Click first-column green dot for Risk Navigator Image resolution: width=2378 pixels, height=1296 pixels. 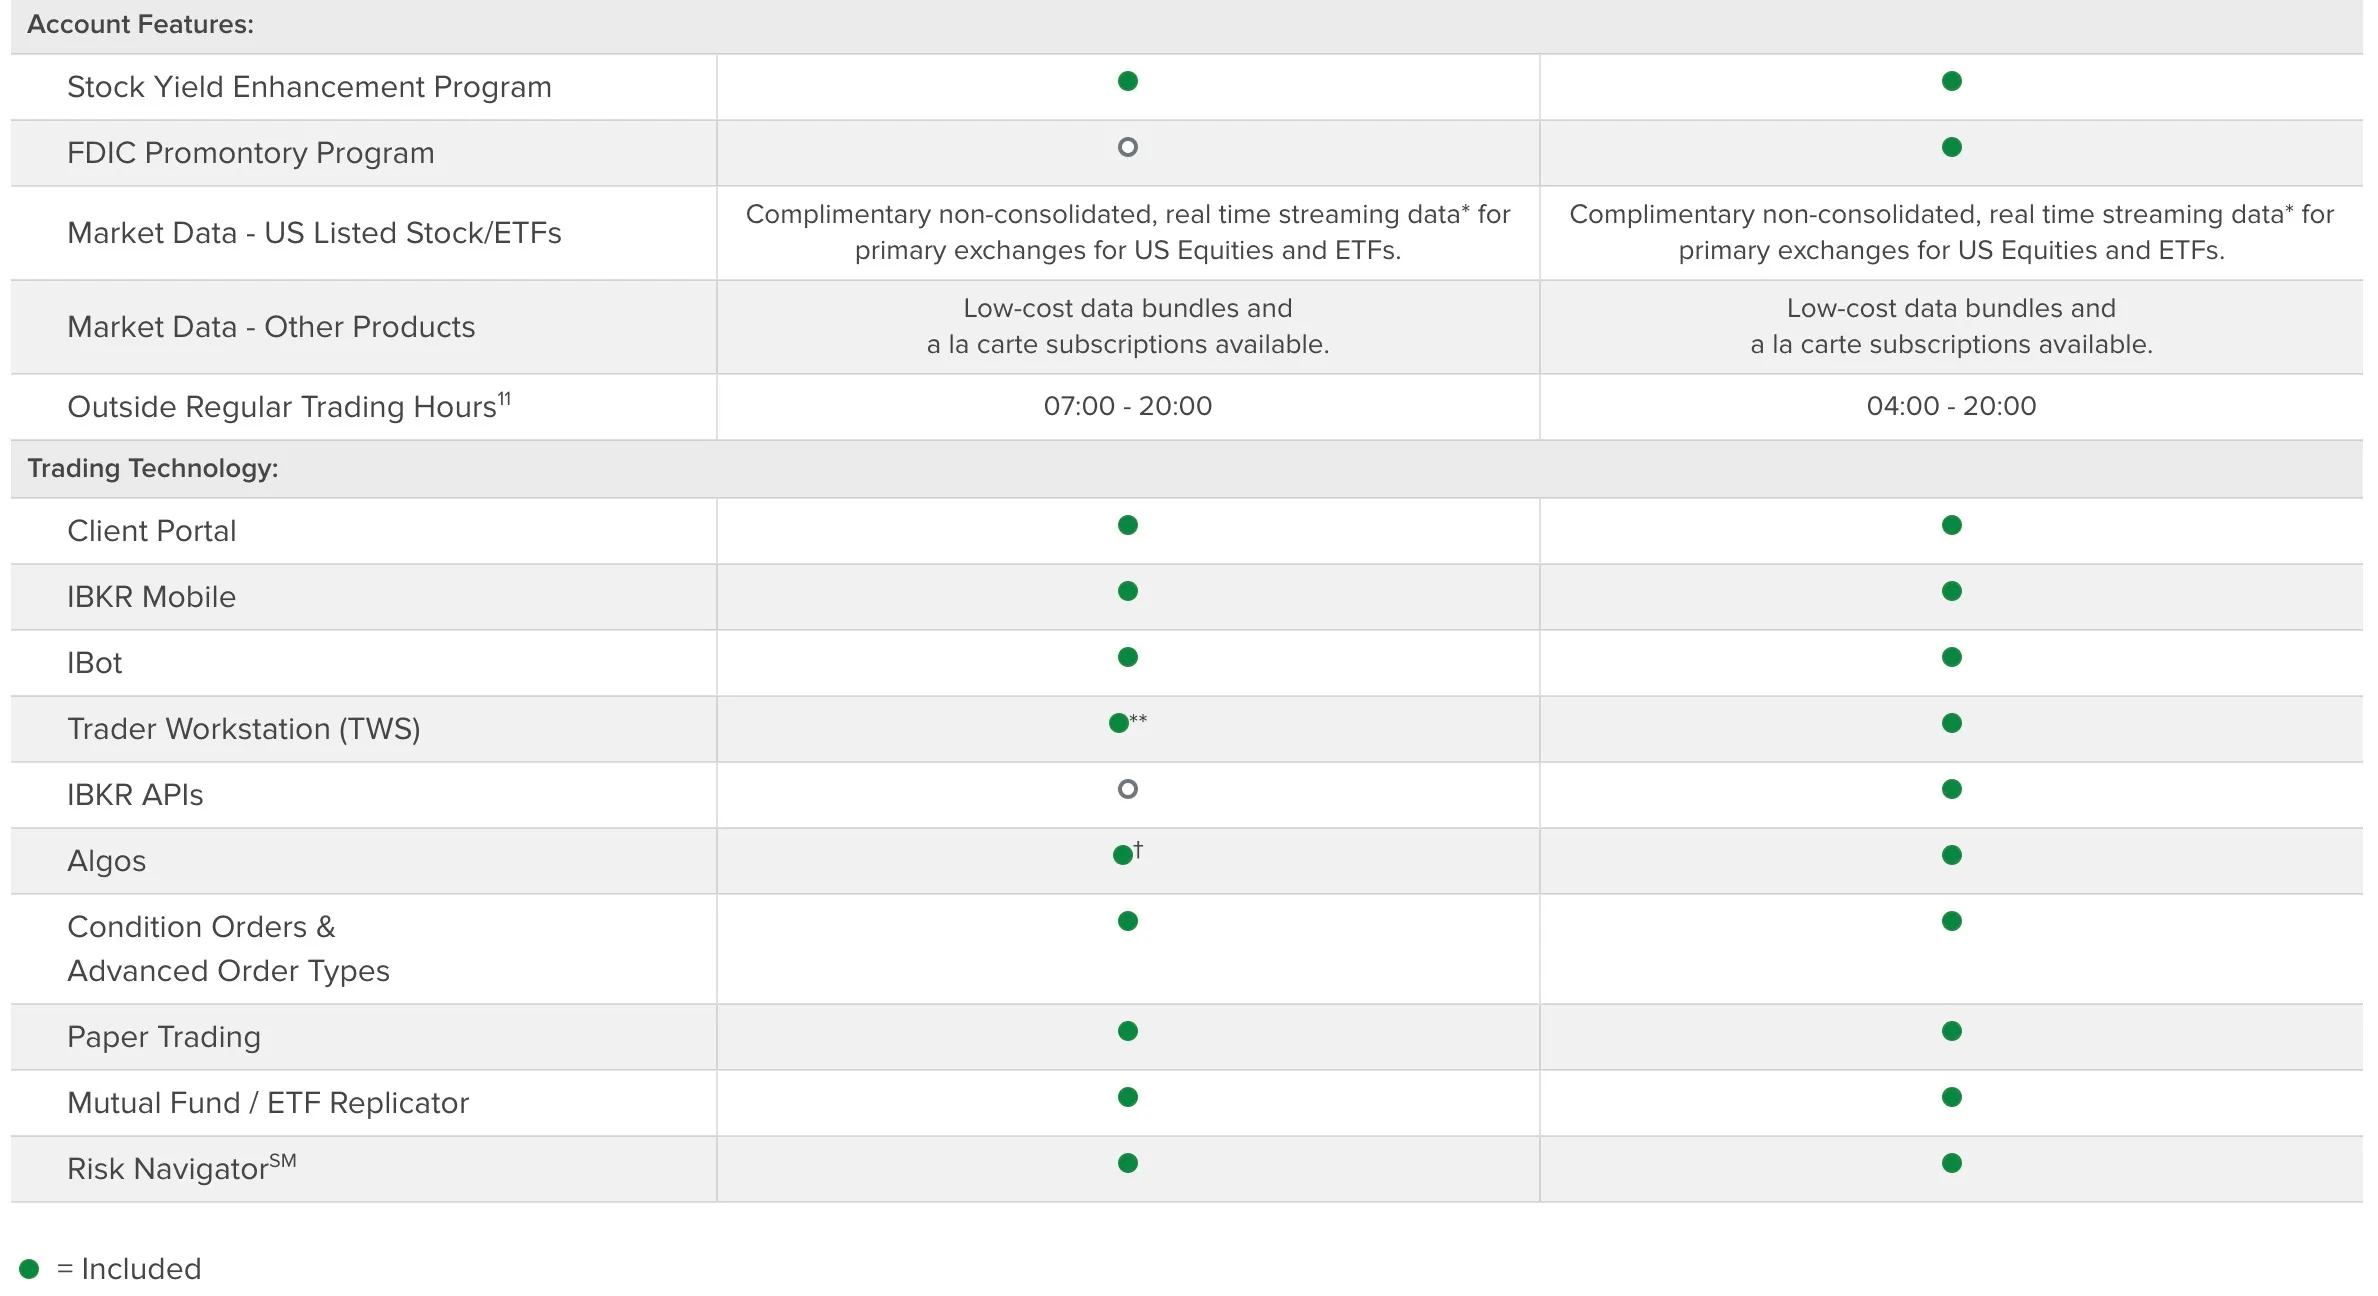[x=1127, y=1163]
